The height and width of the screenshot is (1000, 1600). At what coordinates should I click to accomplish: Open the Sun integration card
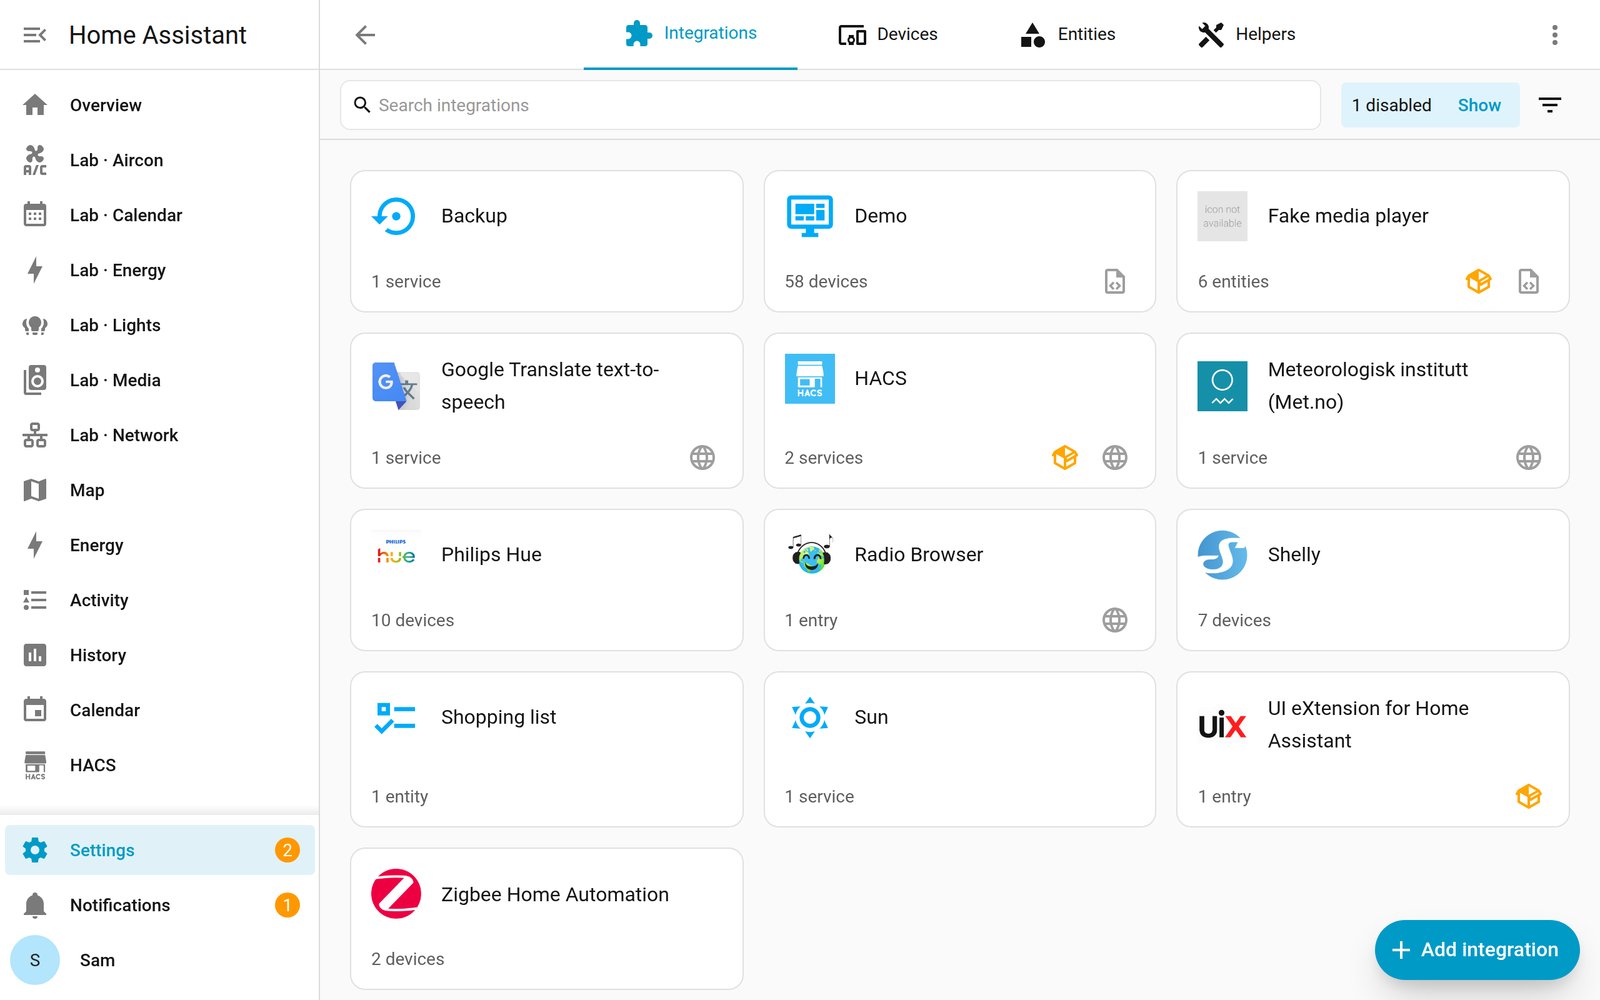[x=959, y=749]
